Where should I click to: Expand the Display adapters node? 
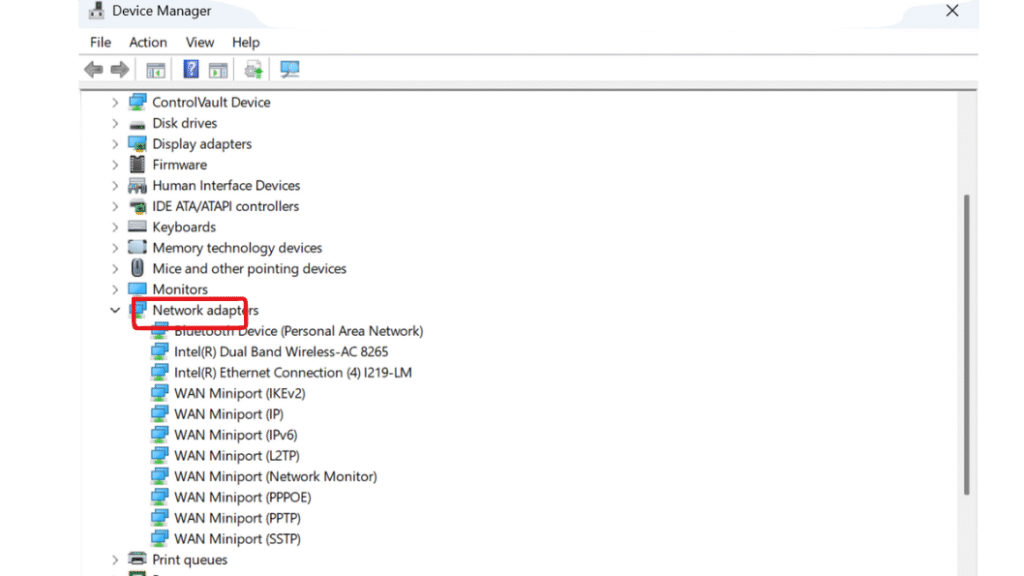[x=115, y=144]
